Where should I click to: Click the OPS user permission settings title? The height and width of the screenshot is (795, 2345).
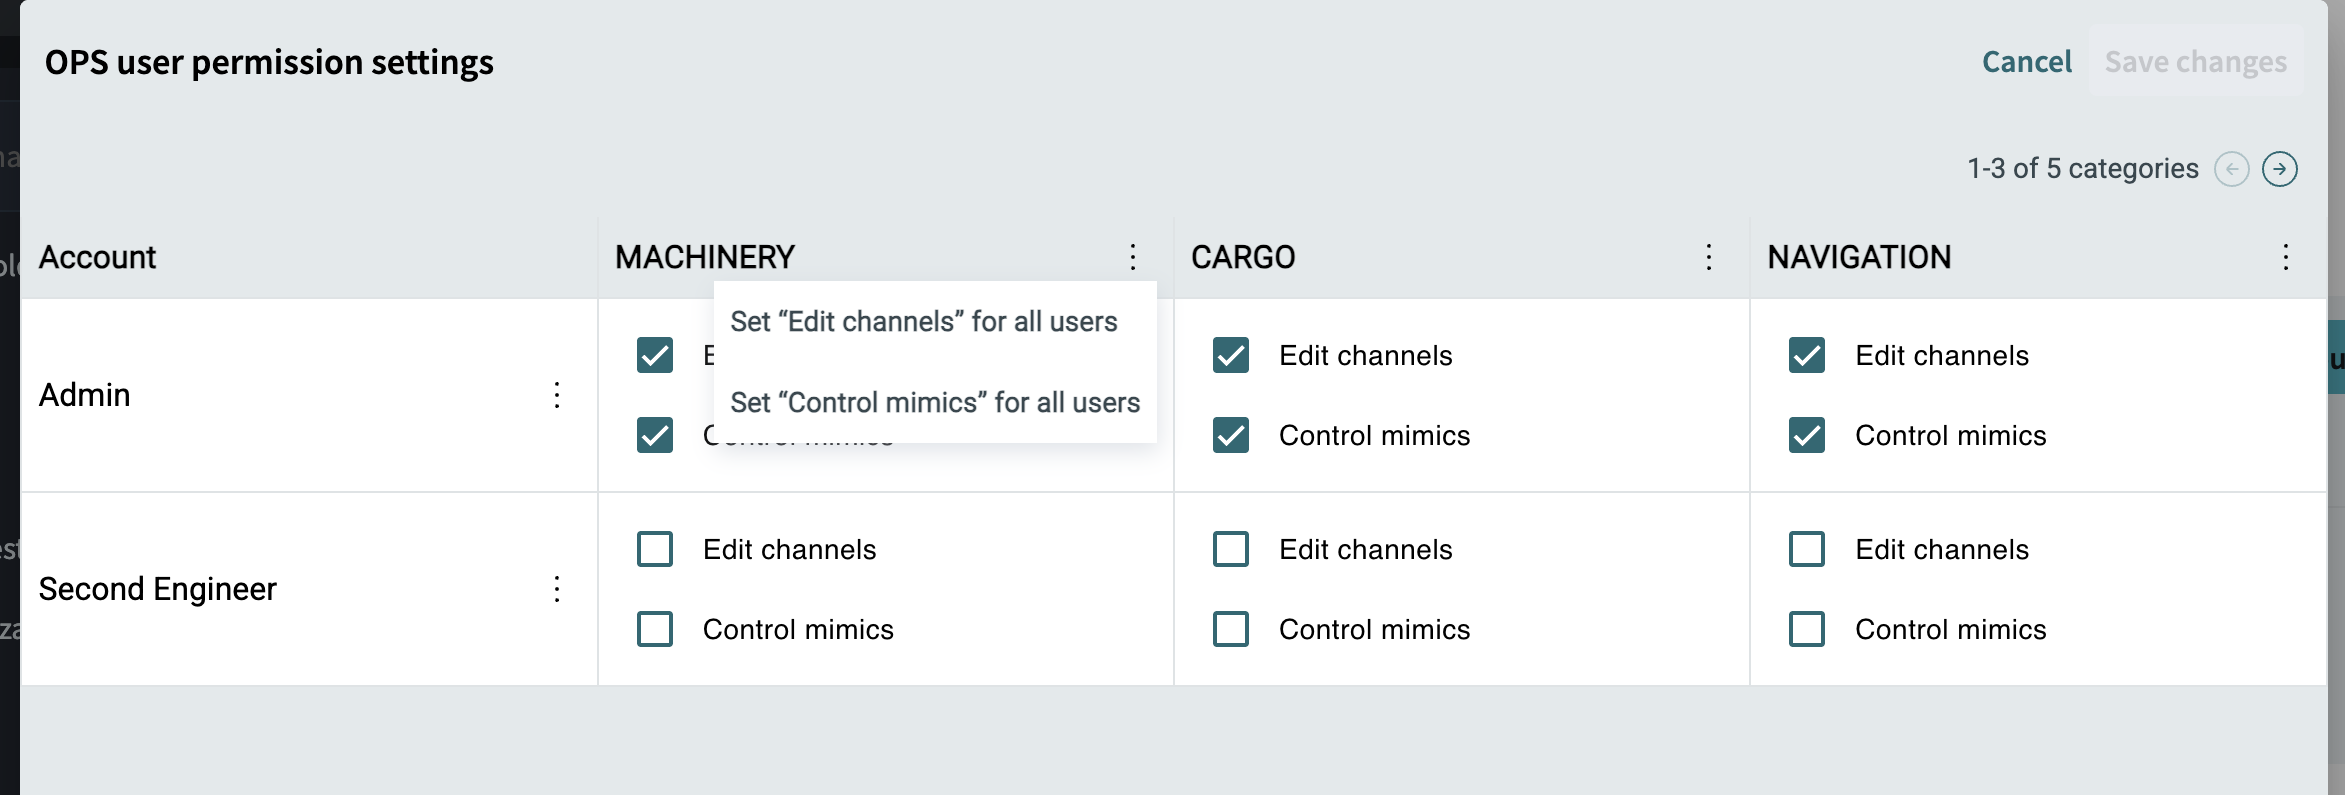coord(269,62)
